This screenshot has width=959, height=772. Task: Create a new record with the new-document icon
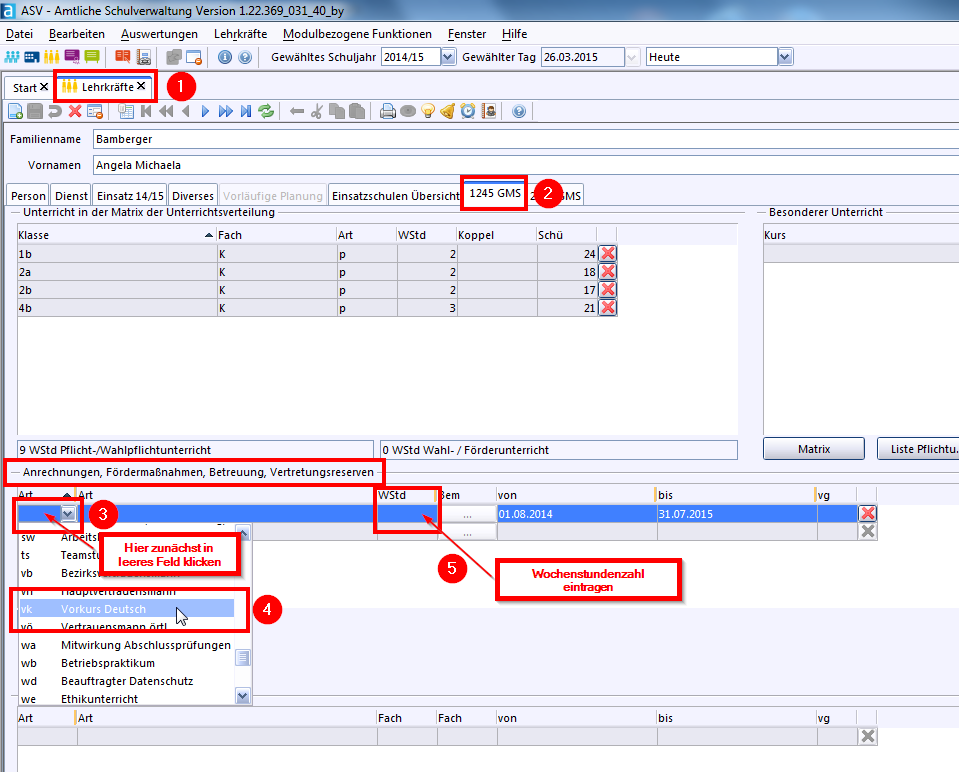[15, 111]
